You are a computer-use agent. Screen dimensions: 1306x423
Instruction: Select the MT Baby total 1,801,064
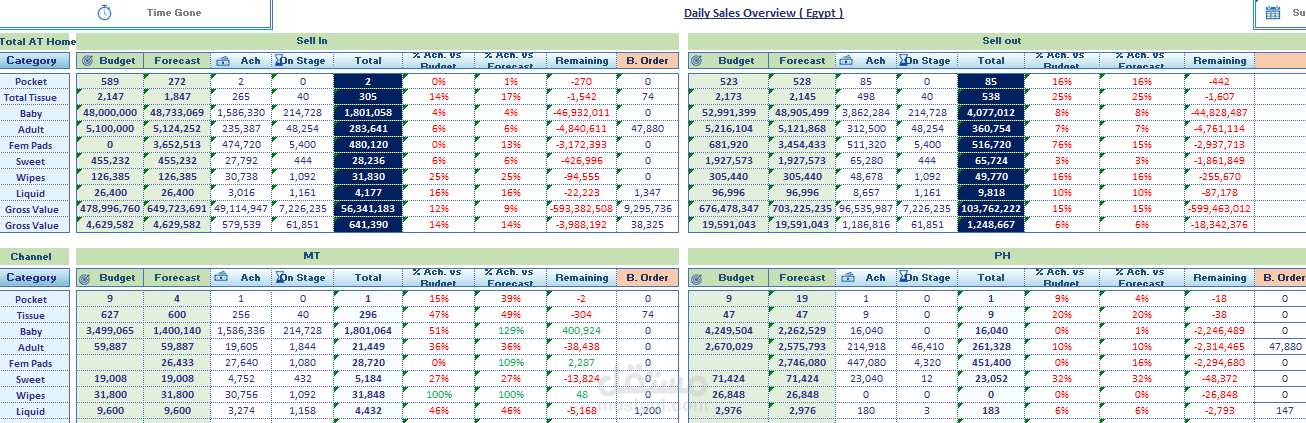point(368,331)
